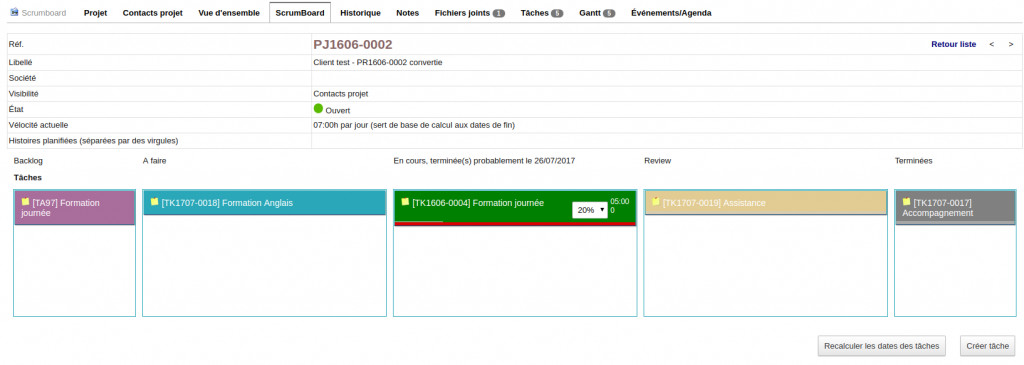
Task: Click the Retour liste link
Action: click(x=953, y=44)
